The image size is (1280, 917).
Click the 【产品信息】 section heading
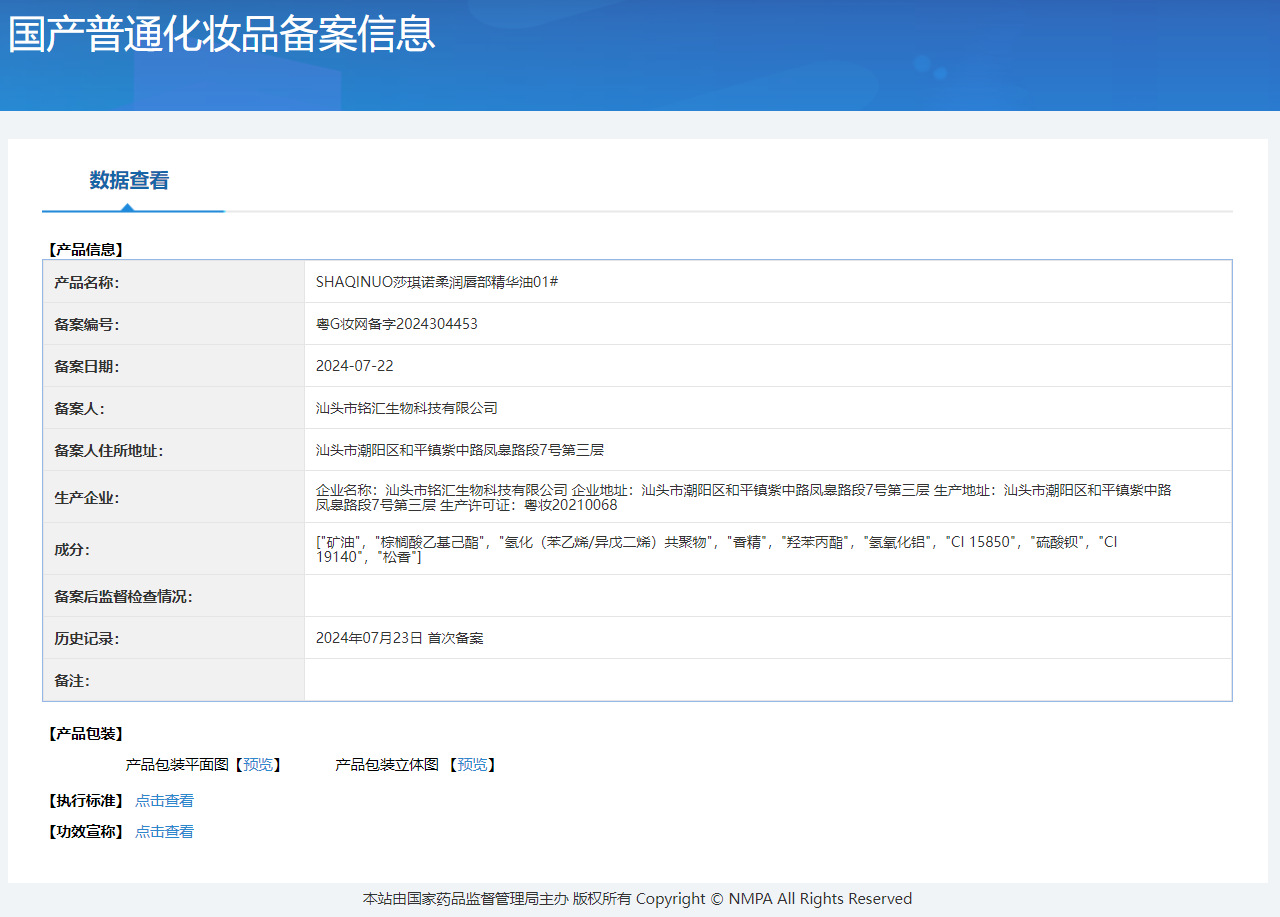click(x=85, y=250)
